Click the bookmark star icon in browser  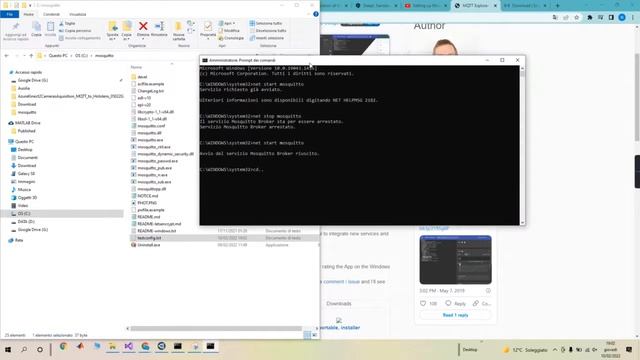(x=576, y=18)
